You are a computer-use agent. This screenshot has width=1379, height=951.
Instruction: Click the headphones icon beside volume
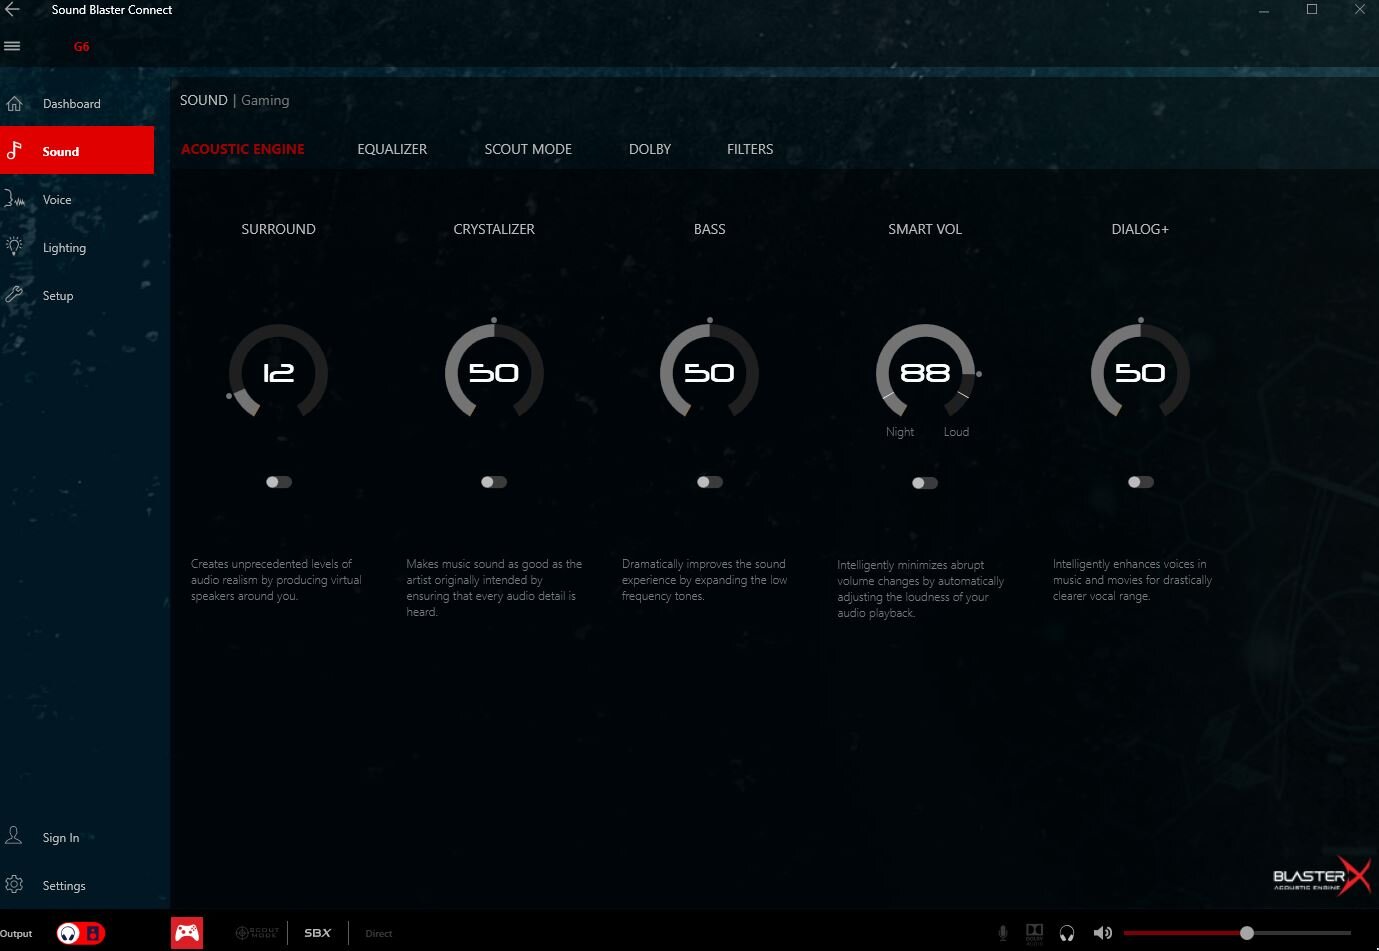coord(1067,933)
